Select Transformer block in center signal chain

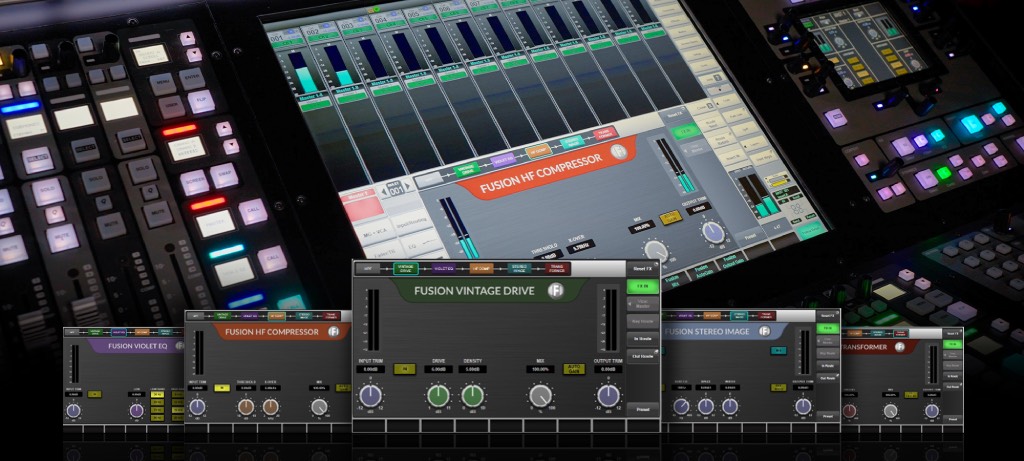coord(557,268)
